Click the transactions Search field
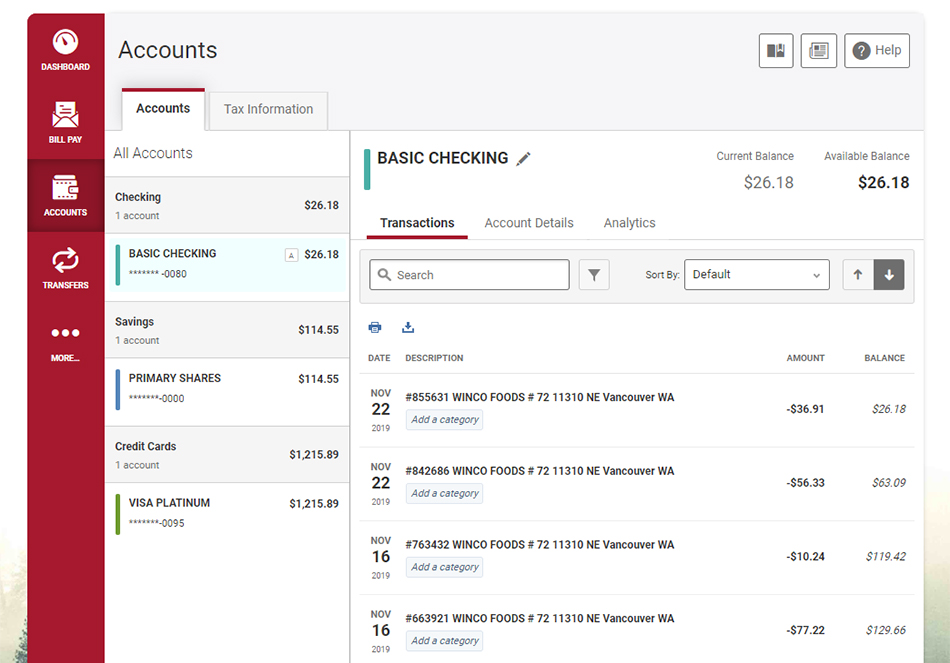The image size is (950, 663). pos(470,275)
